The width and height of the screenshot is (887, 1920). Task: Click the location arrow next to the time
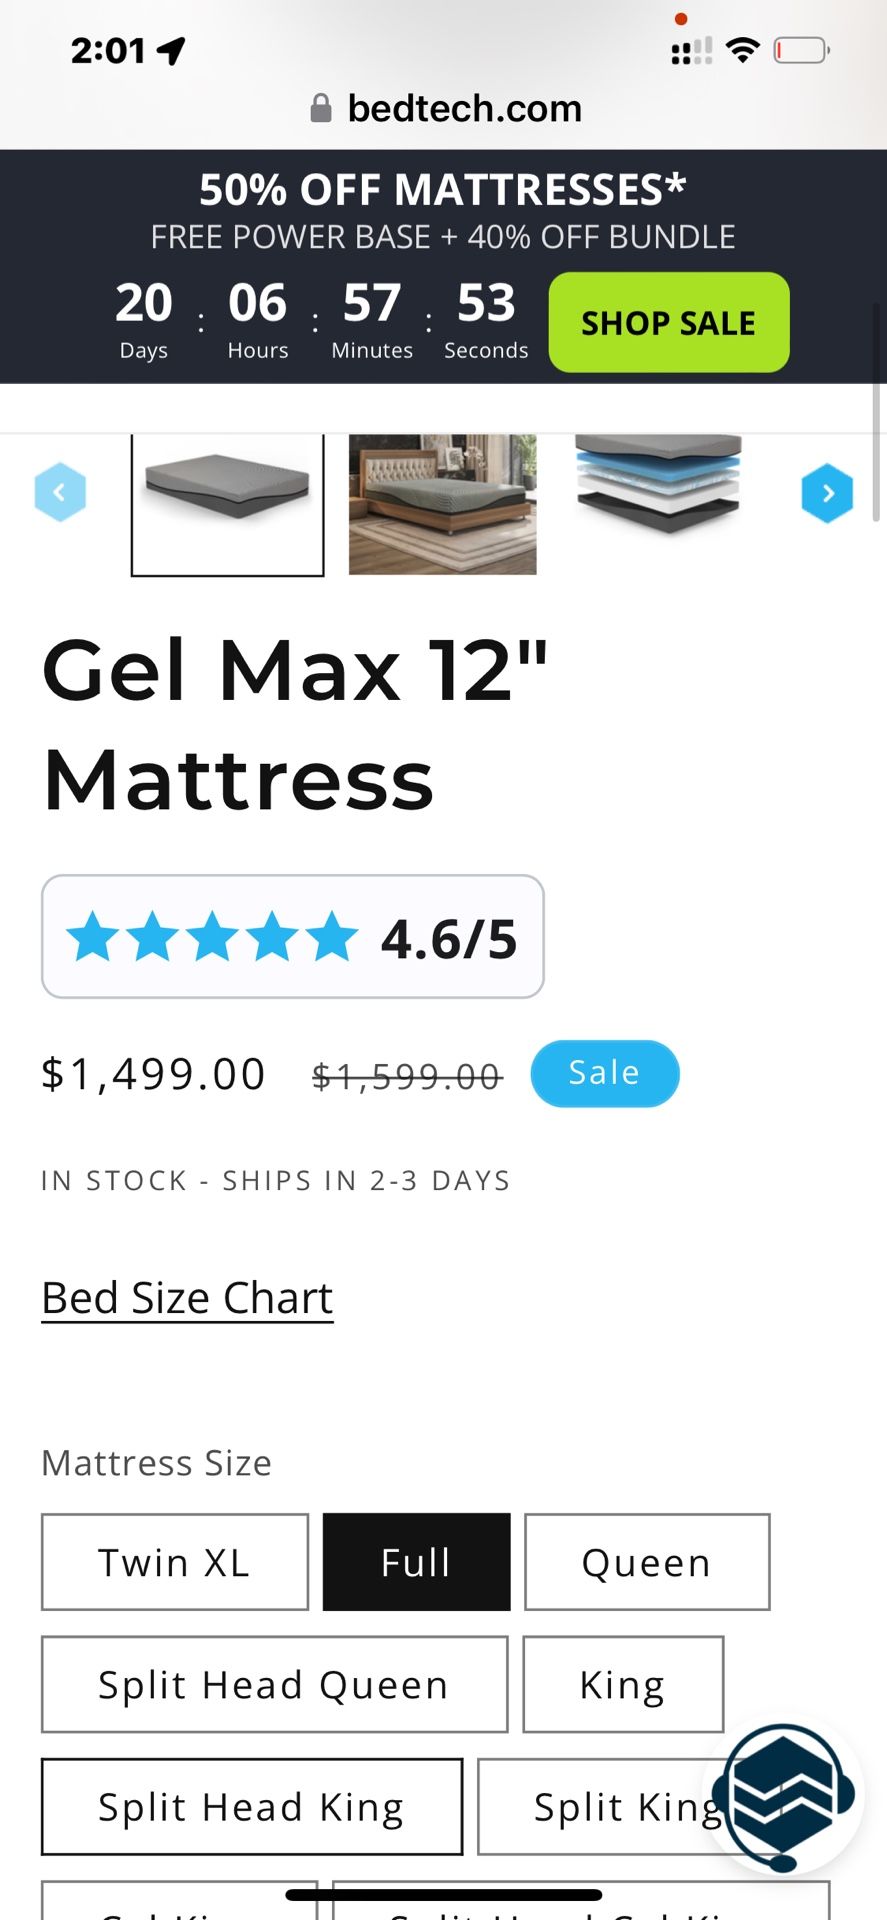pyautogui.click(x=172, y=49)
